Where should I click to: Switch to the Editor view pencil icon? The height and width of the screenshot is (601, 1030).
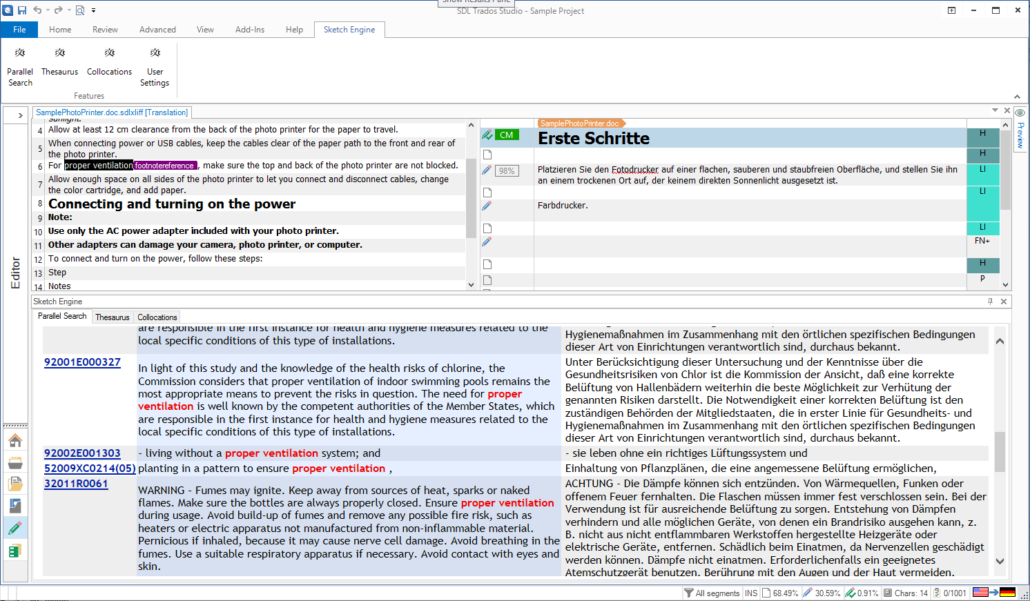pyautogui.click(x=15, y=529)
